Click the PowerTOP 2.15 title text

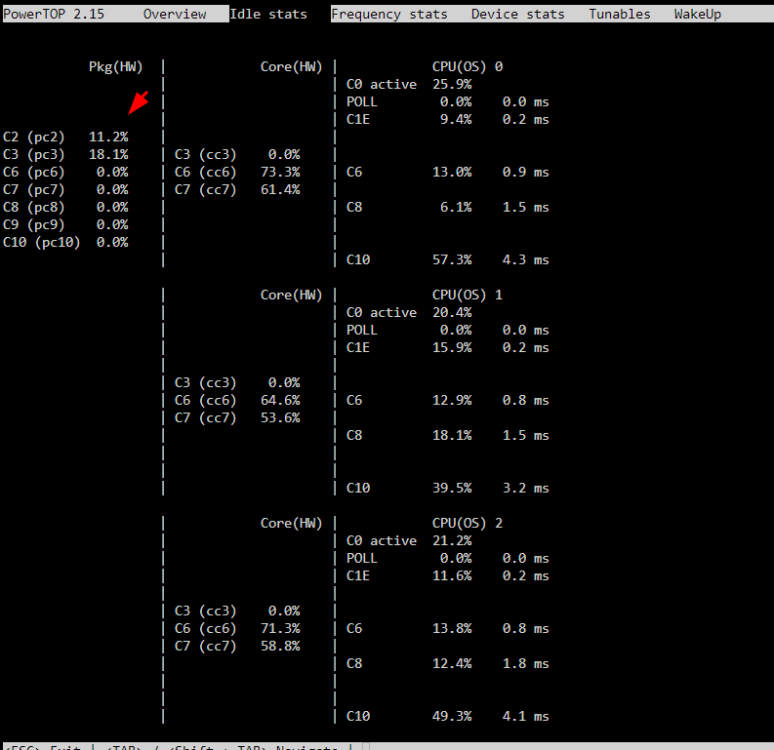point(54,14)
